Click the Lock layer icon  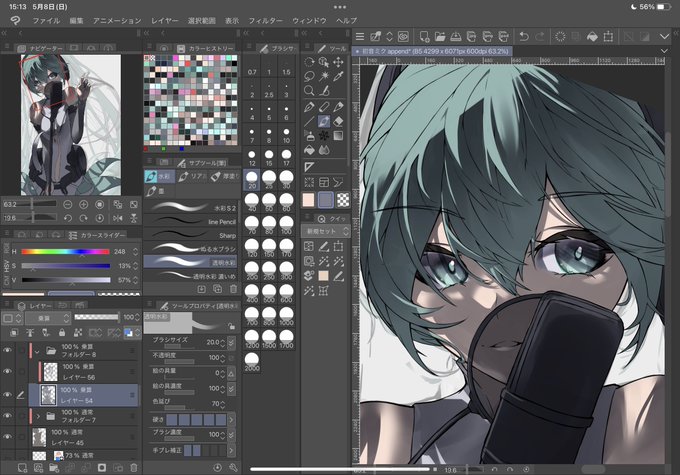point(62,333)
